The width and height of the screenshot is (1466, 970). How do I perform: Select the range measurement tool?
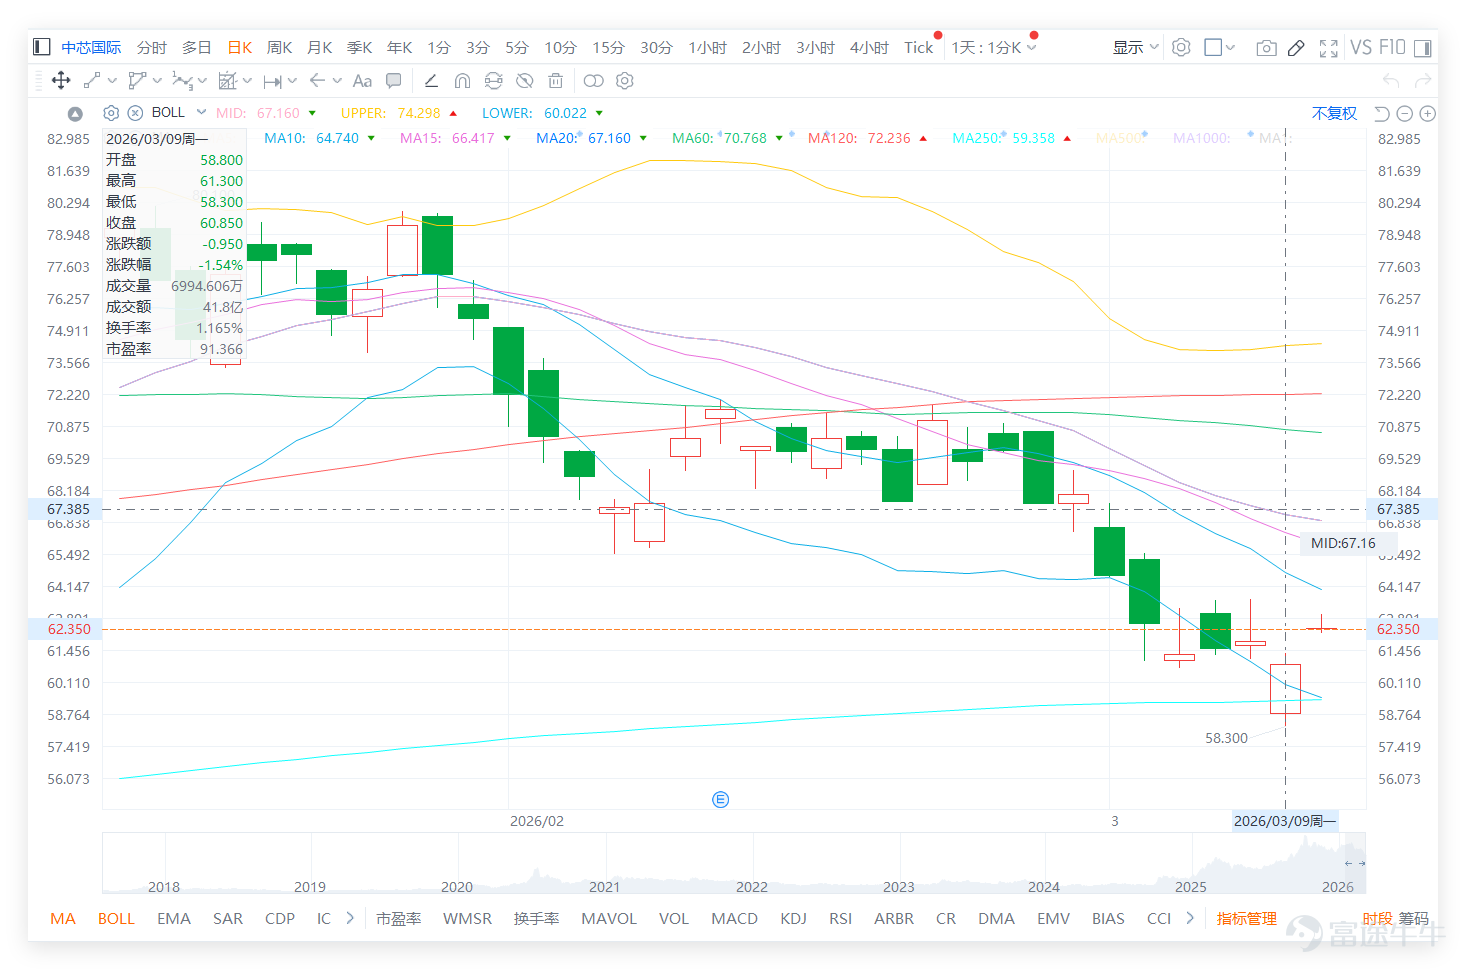point(272,81)
